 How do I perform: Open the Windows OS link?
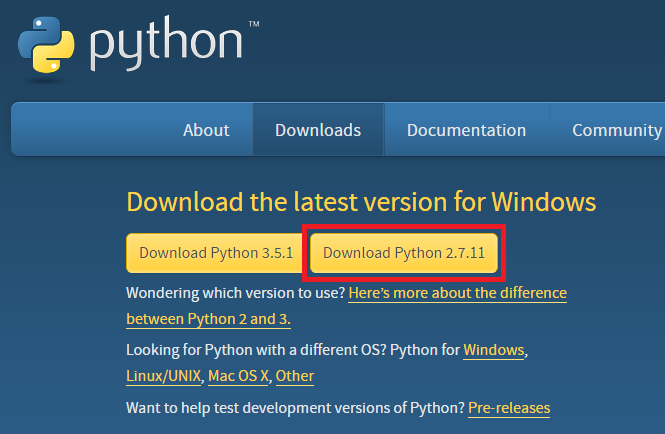click(x=494, y=350)
